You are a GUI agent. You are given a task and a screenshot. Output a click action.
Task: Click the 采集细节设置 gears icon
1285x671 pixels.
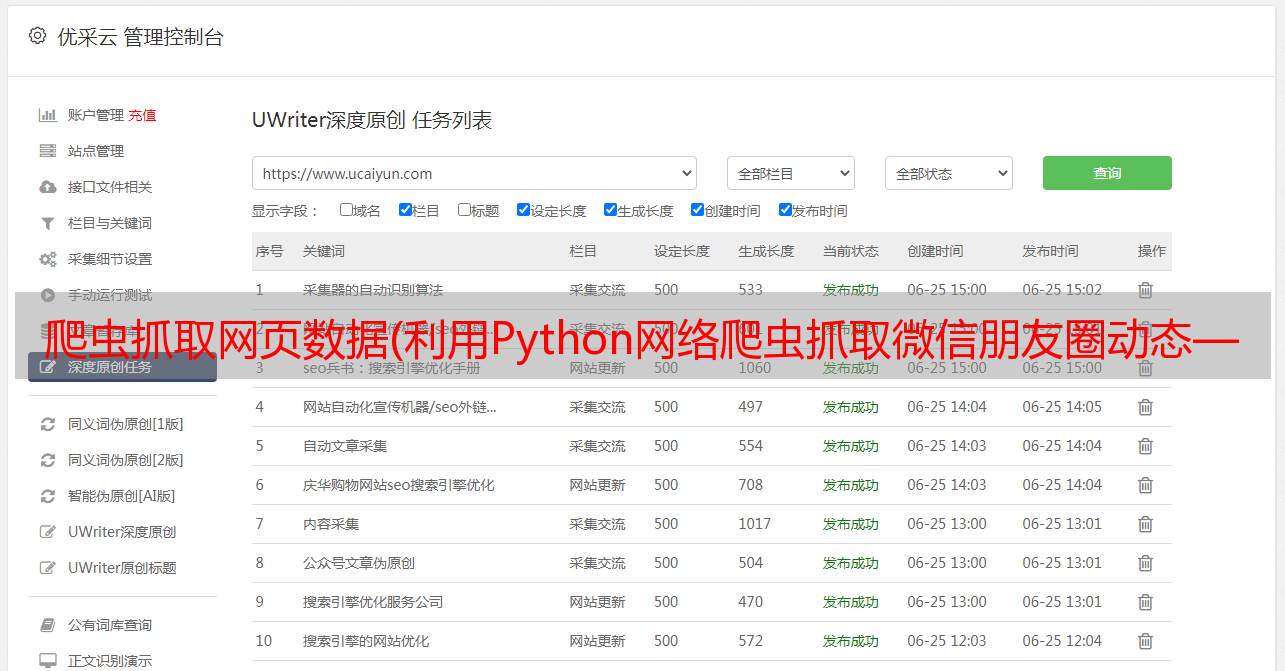coord(47,259)
